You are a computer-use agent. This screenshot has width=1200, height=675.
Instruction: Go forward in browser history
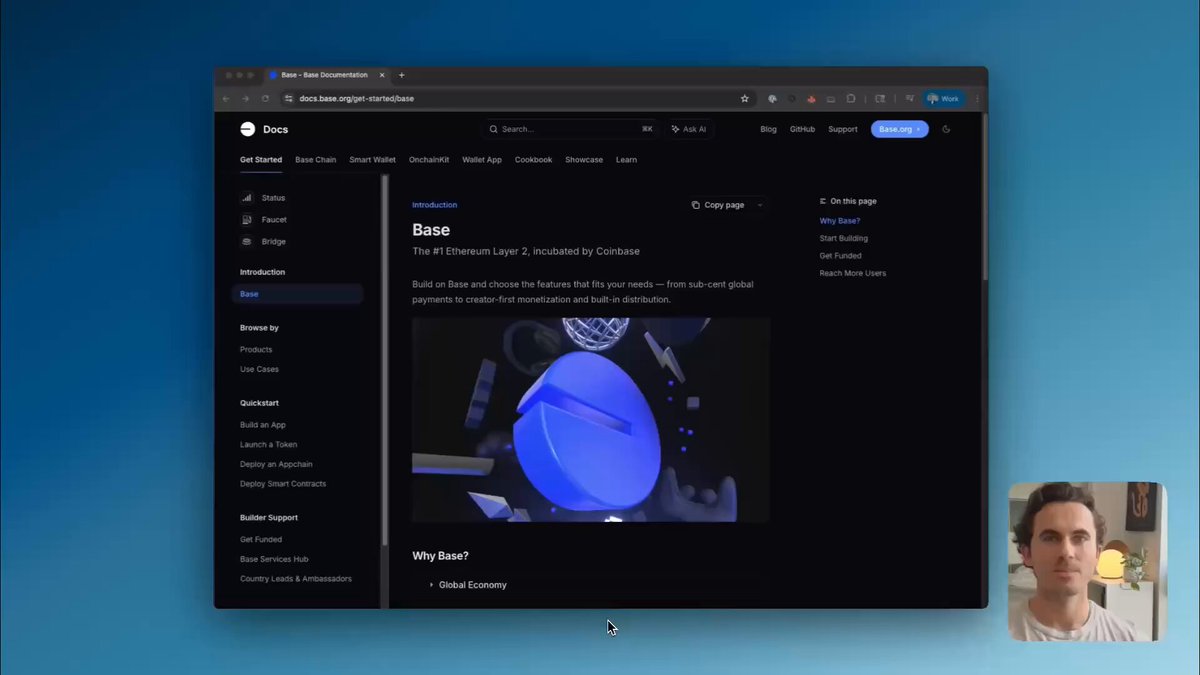[245, 99]
